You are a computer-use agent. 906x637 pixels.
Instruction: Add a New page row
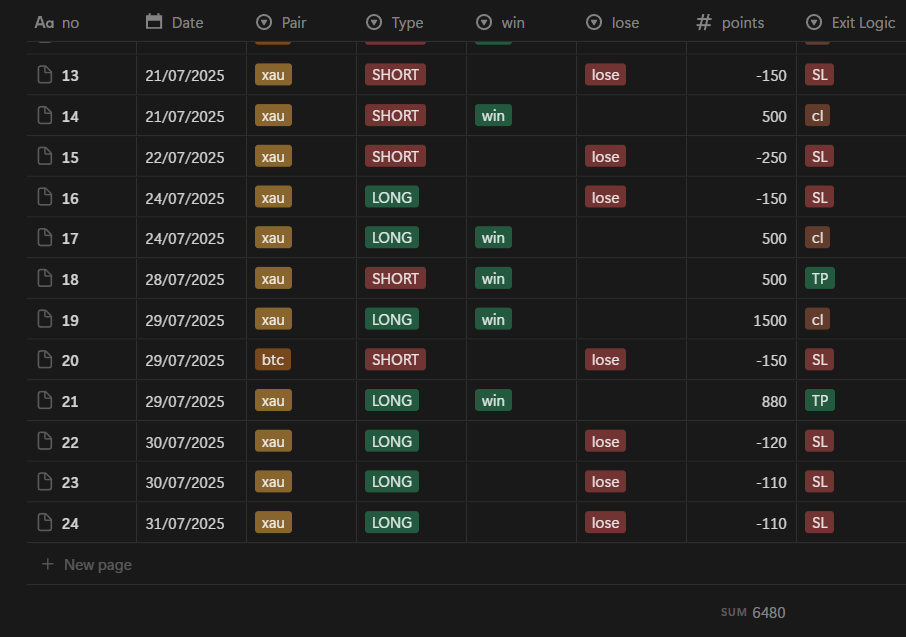click(97, 565)
